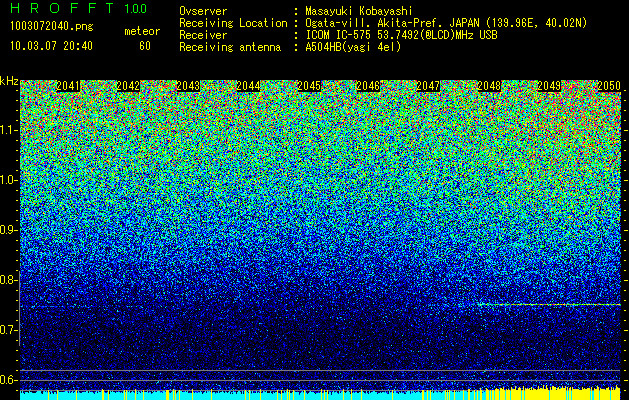Click the 'meteor' label

(142, 31)
